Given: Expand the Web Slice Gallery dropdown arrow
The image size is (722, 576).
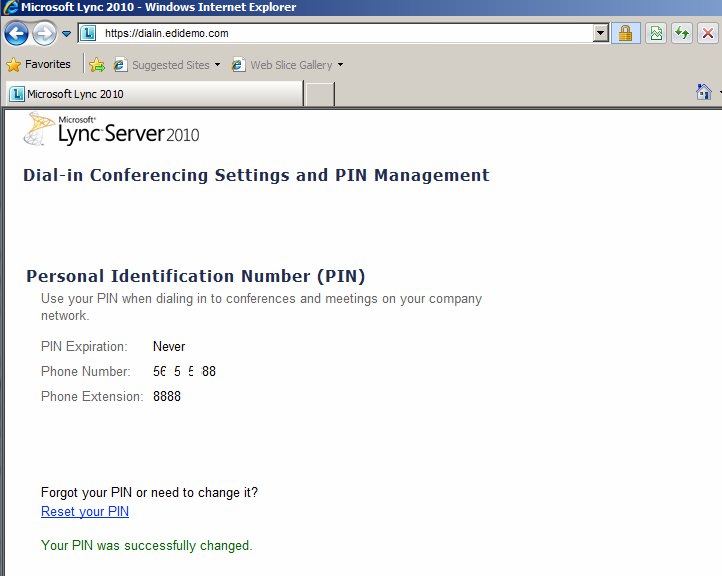Looking at the screenshot, I should pos(340,65).
